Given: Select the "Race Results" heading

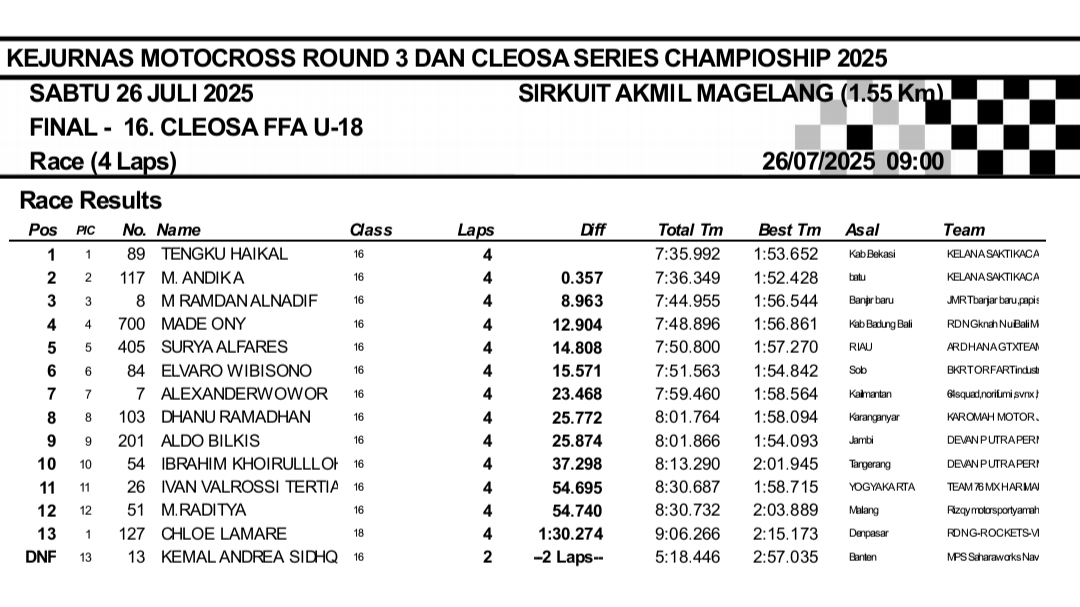Looking at the screenshot, I should 91,201.
